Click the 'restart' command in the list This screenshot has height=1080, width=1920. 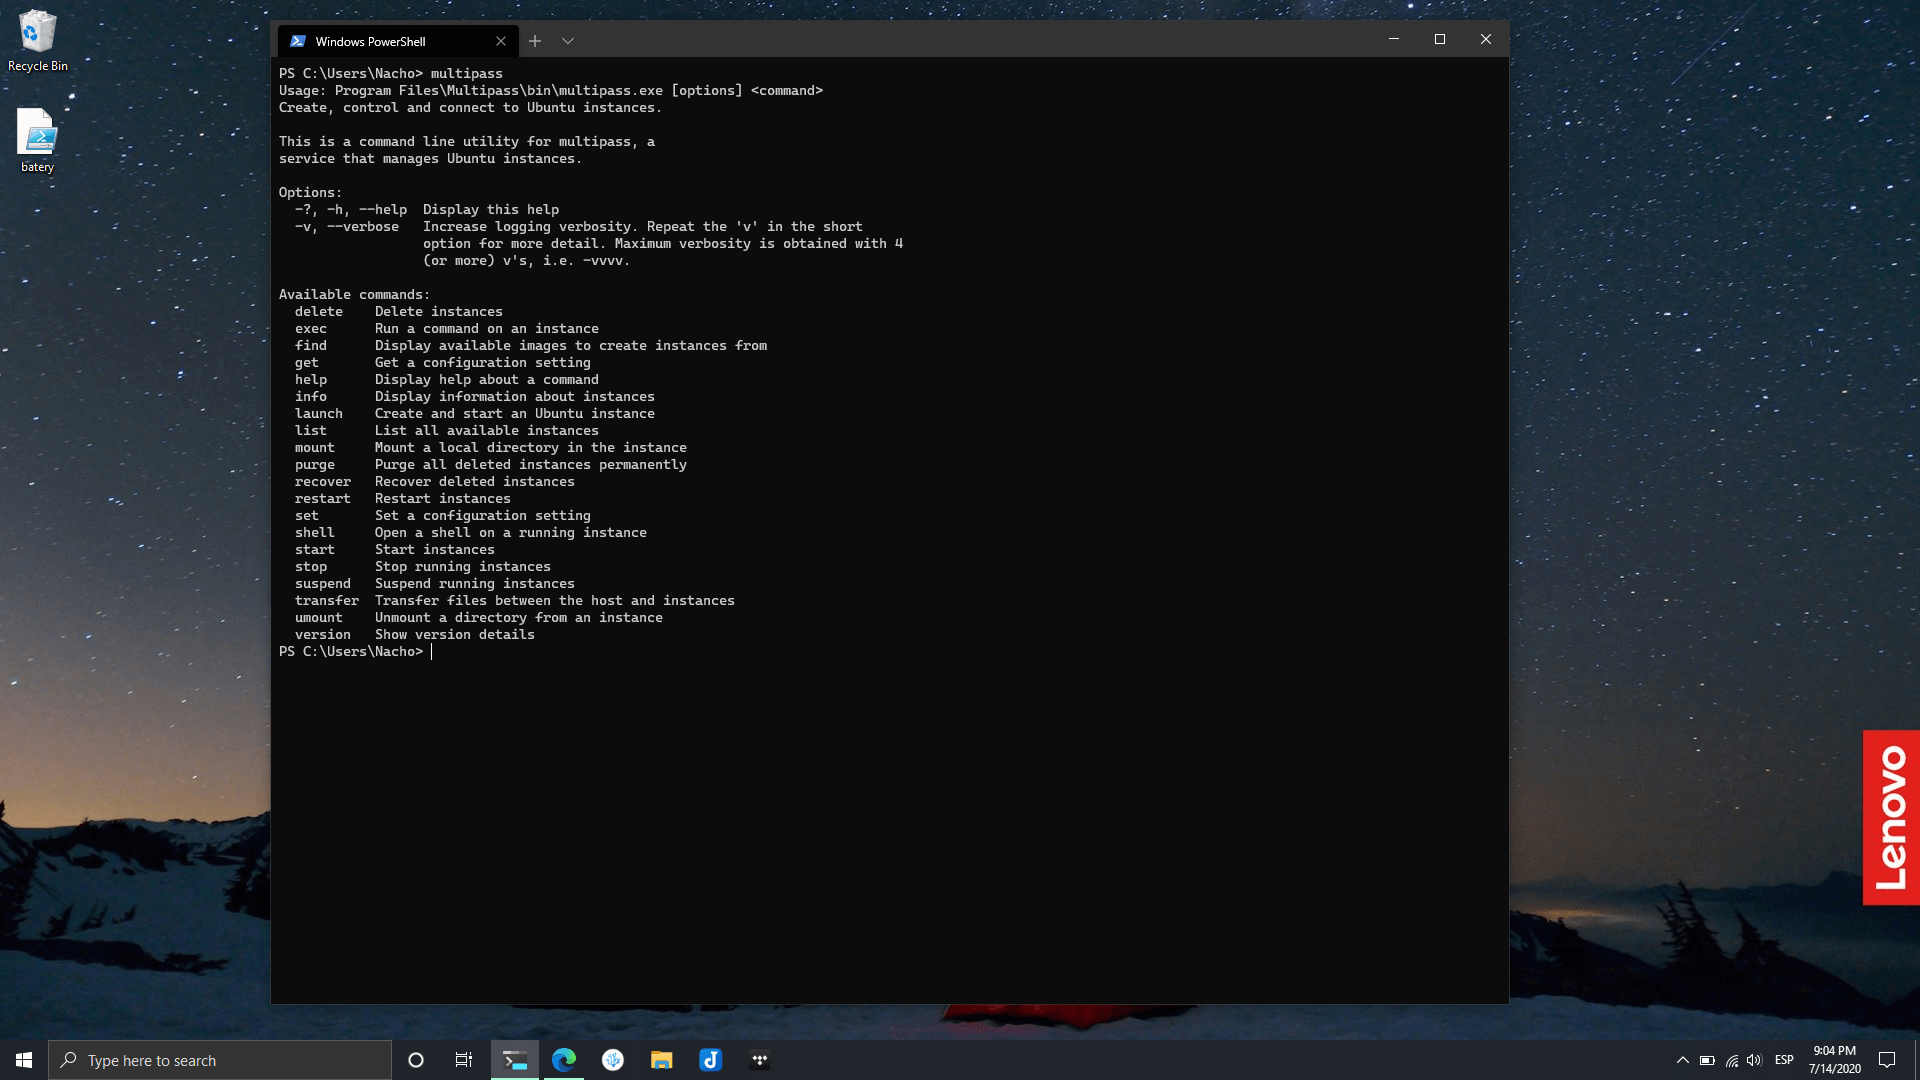323,499
